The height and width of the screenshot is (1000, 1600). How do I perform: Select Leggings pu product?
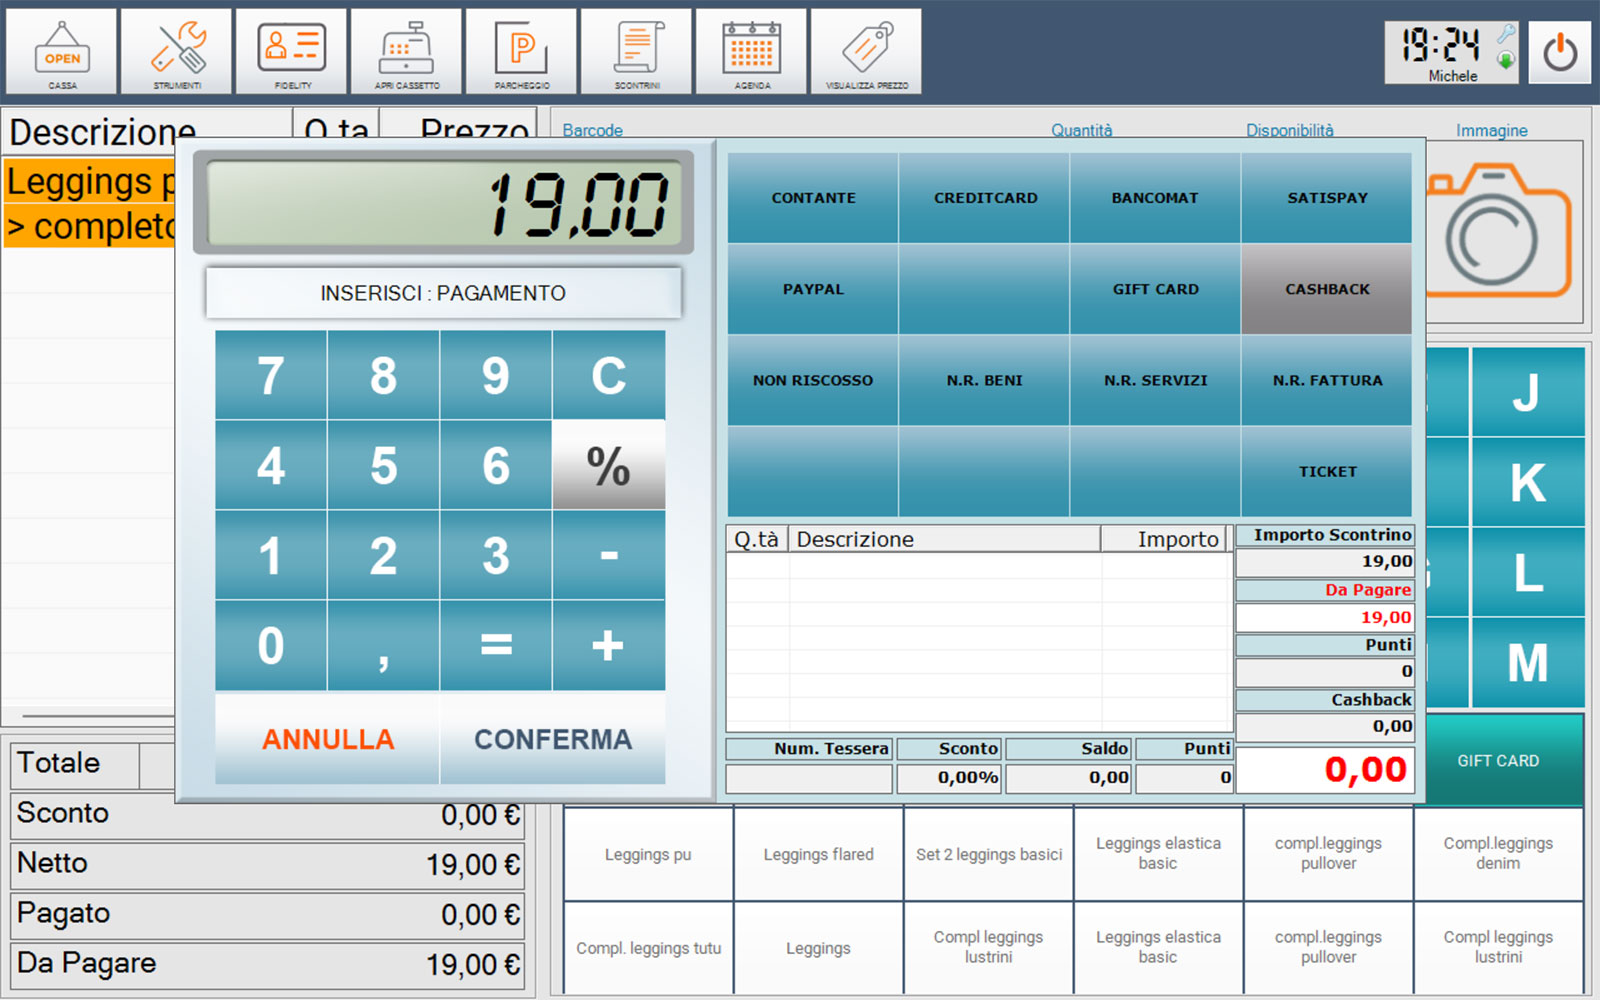648,854
